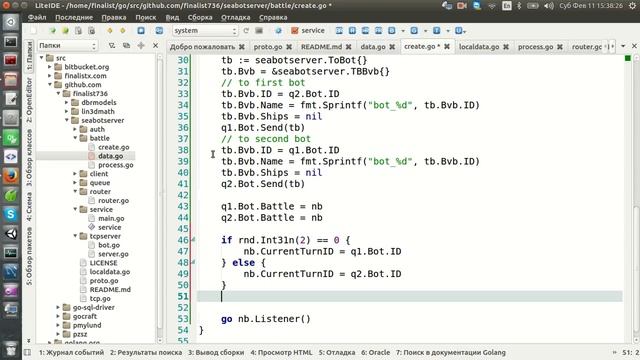Expand the finalistx.com folder
Viewport: 640px width, 360px height.
[x=50, y=76]
